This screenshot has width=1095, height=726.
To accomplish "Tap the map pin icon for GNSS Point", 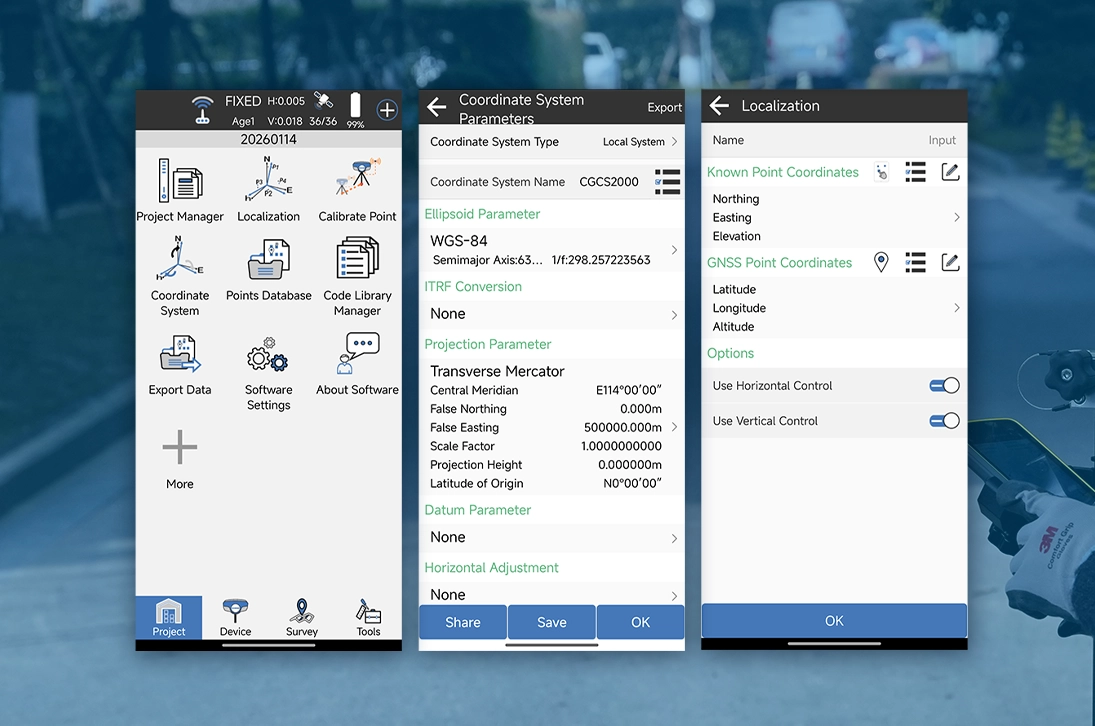I will tap(881, 262).
